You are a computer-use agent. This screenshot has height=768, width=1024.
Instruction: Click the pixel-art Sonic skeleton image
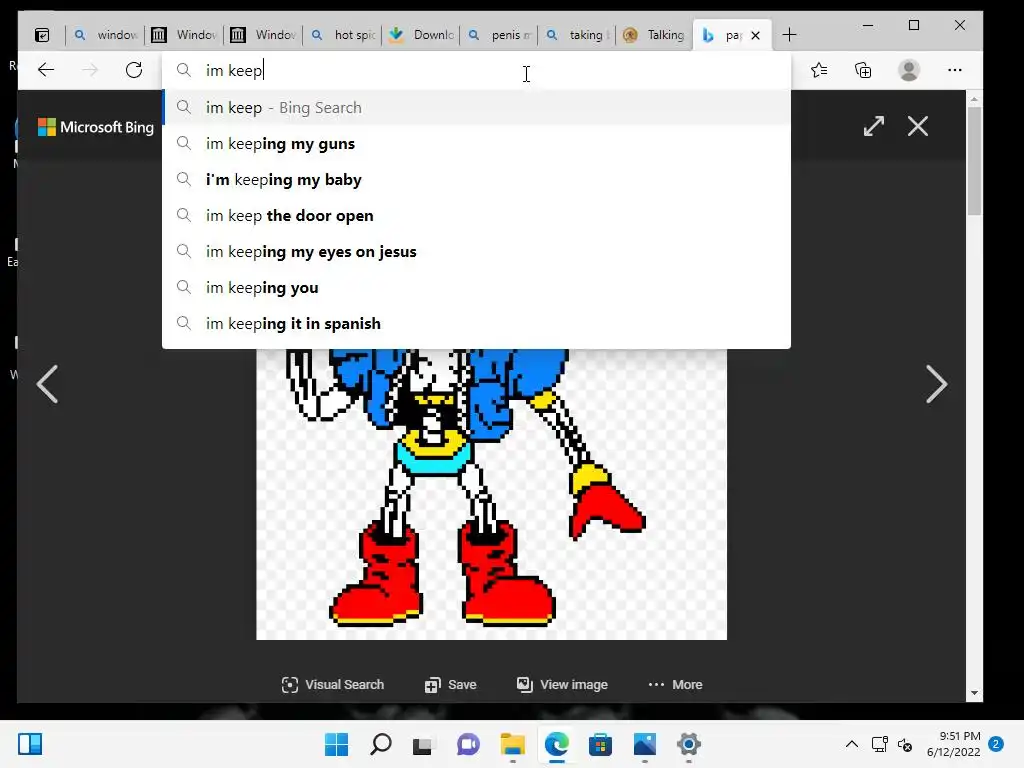coord(491,494)
